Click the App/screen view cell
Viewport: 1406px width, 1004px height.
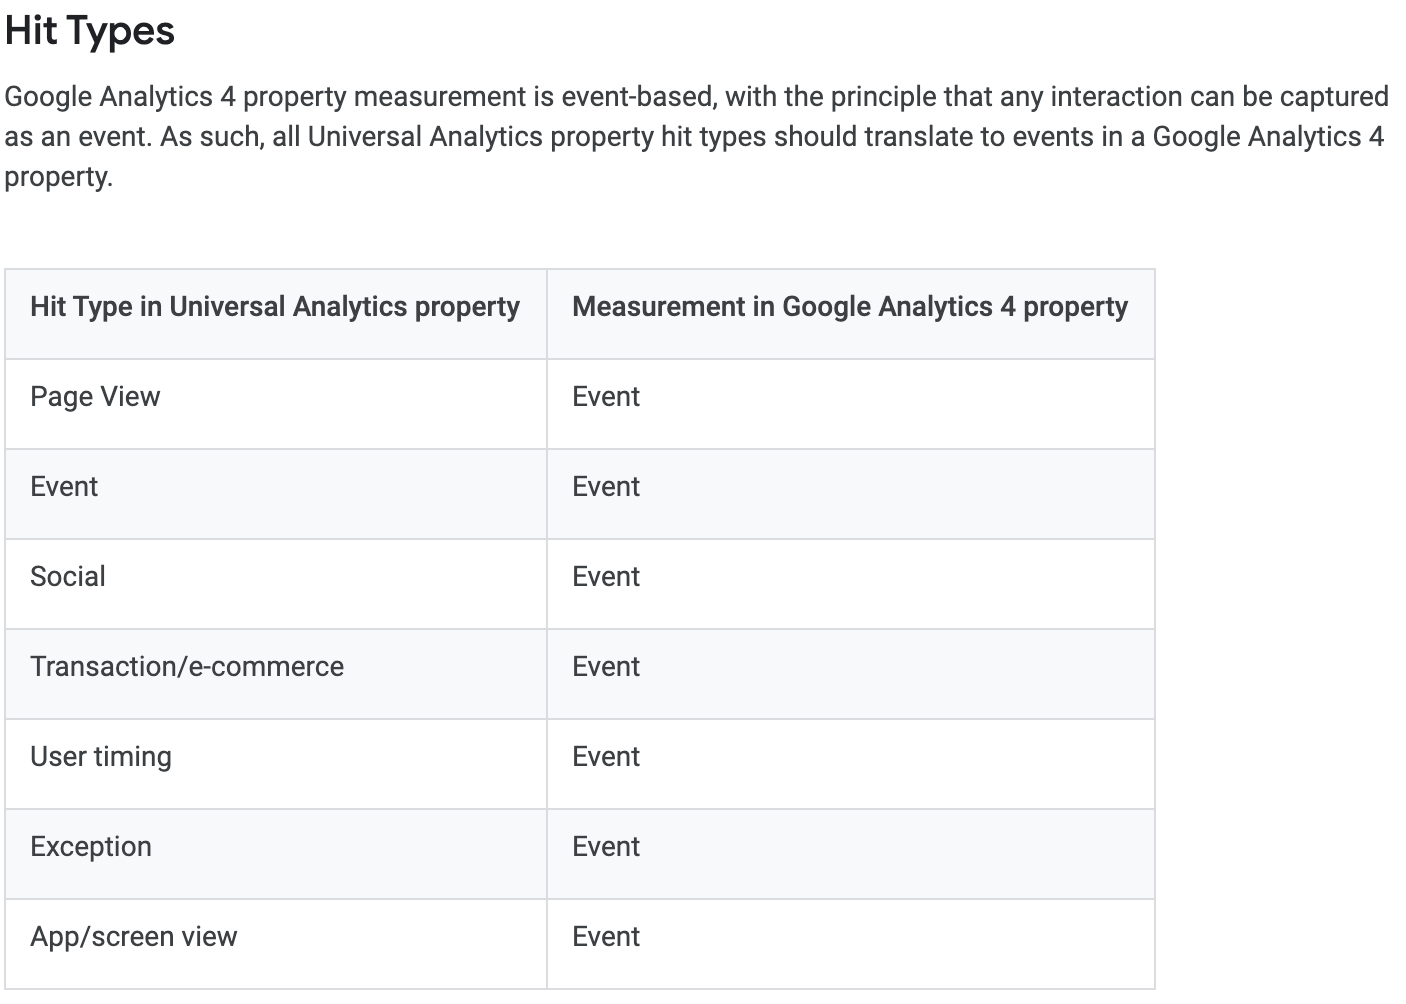click(276, 944)
